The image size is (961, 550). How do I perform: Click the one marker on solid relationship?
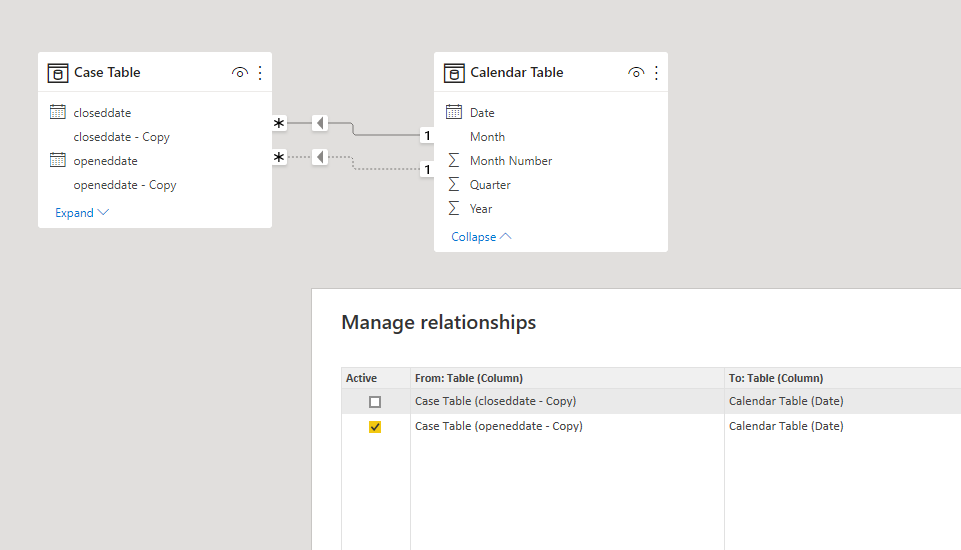pyautogui.click(x=427, y=136)
